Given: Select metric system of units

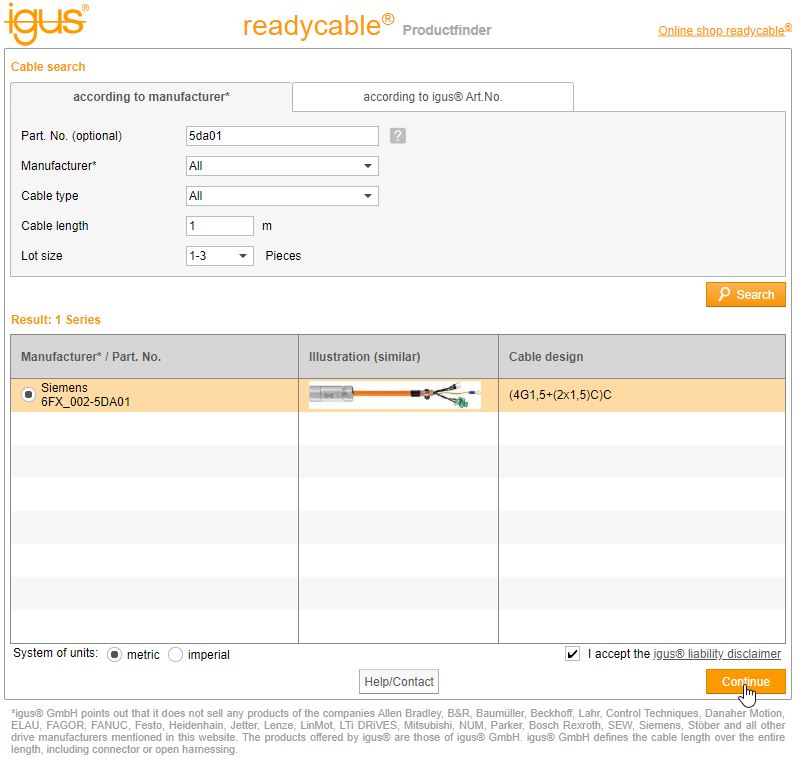Looking at the screenshot, I should pos(114,654).
